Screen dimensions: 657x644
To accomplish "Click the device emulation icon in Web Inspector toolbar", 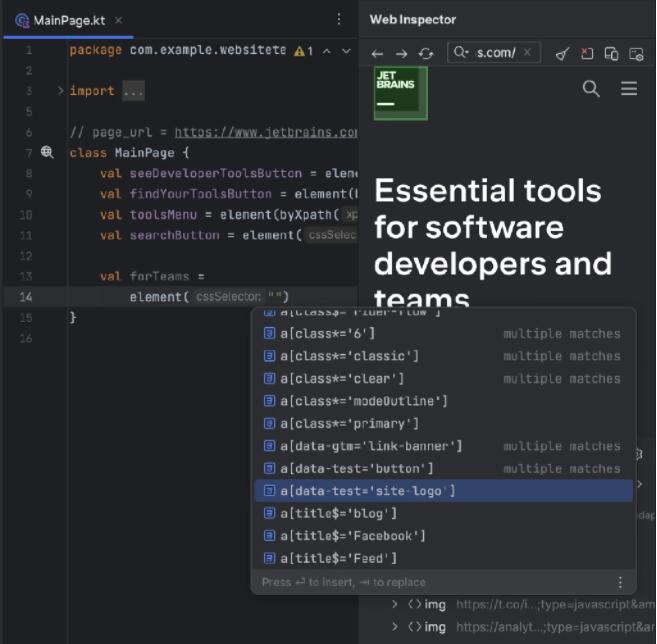I will point(612,53).
